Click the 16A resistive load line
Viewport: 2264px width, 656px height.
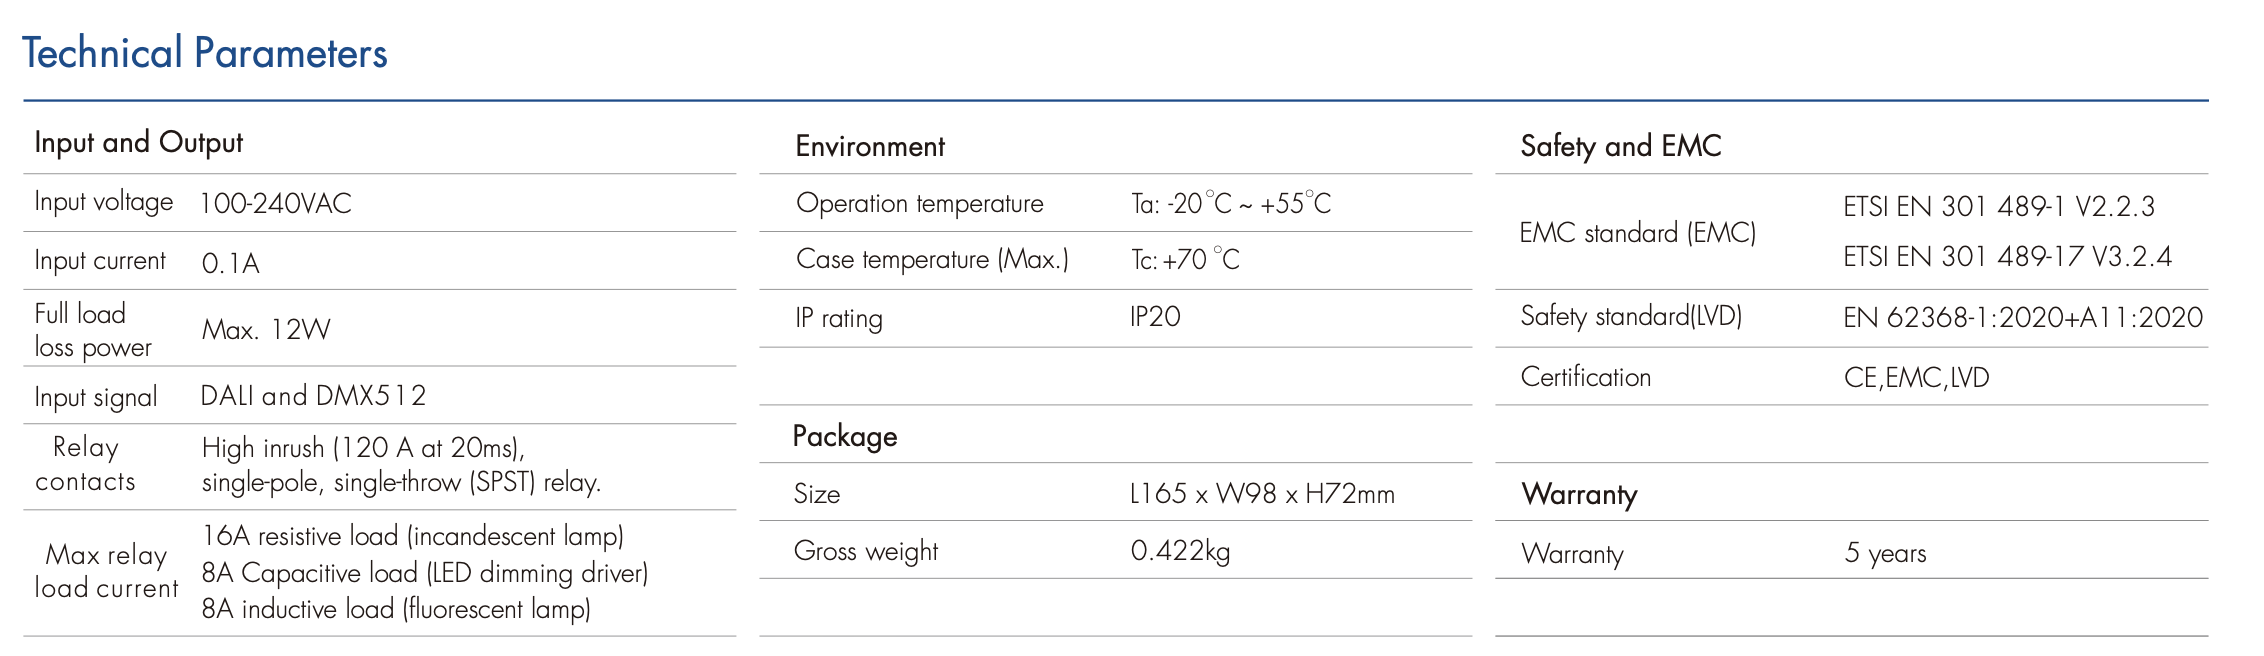pyautogui.click(x=412, y=536)
